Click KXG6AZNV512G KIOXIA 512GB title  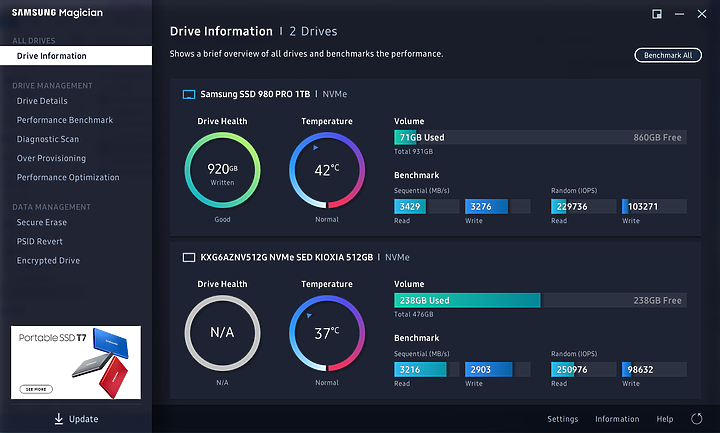coord(287,258)
